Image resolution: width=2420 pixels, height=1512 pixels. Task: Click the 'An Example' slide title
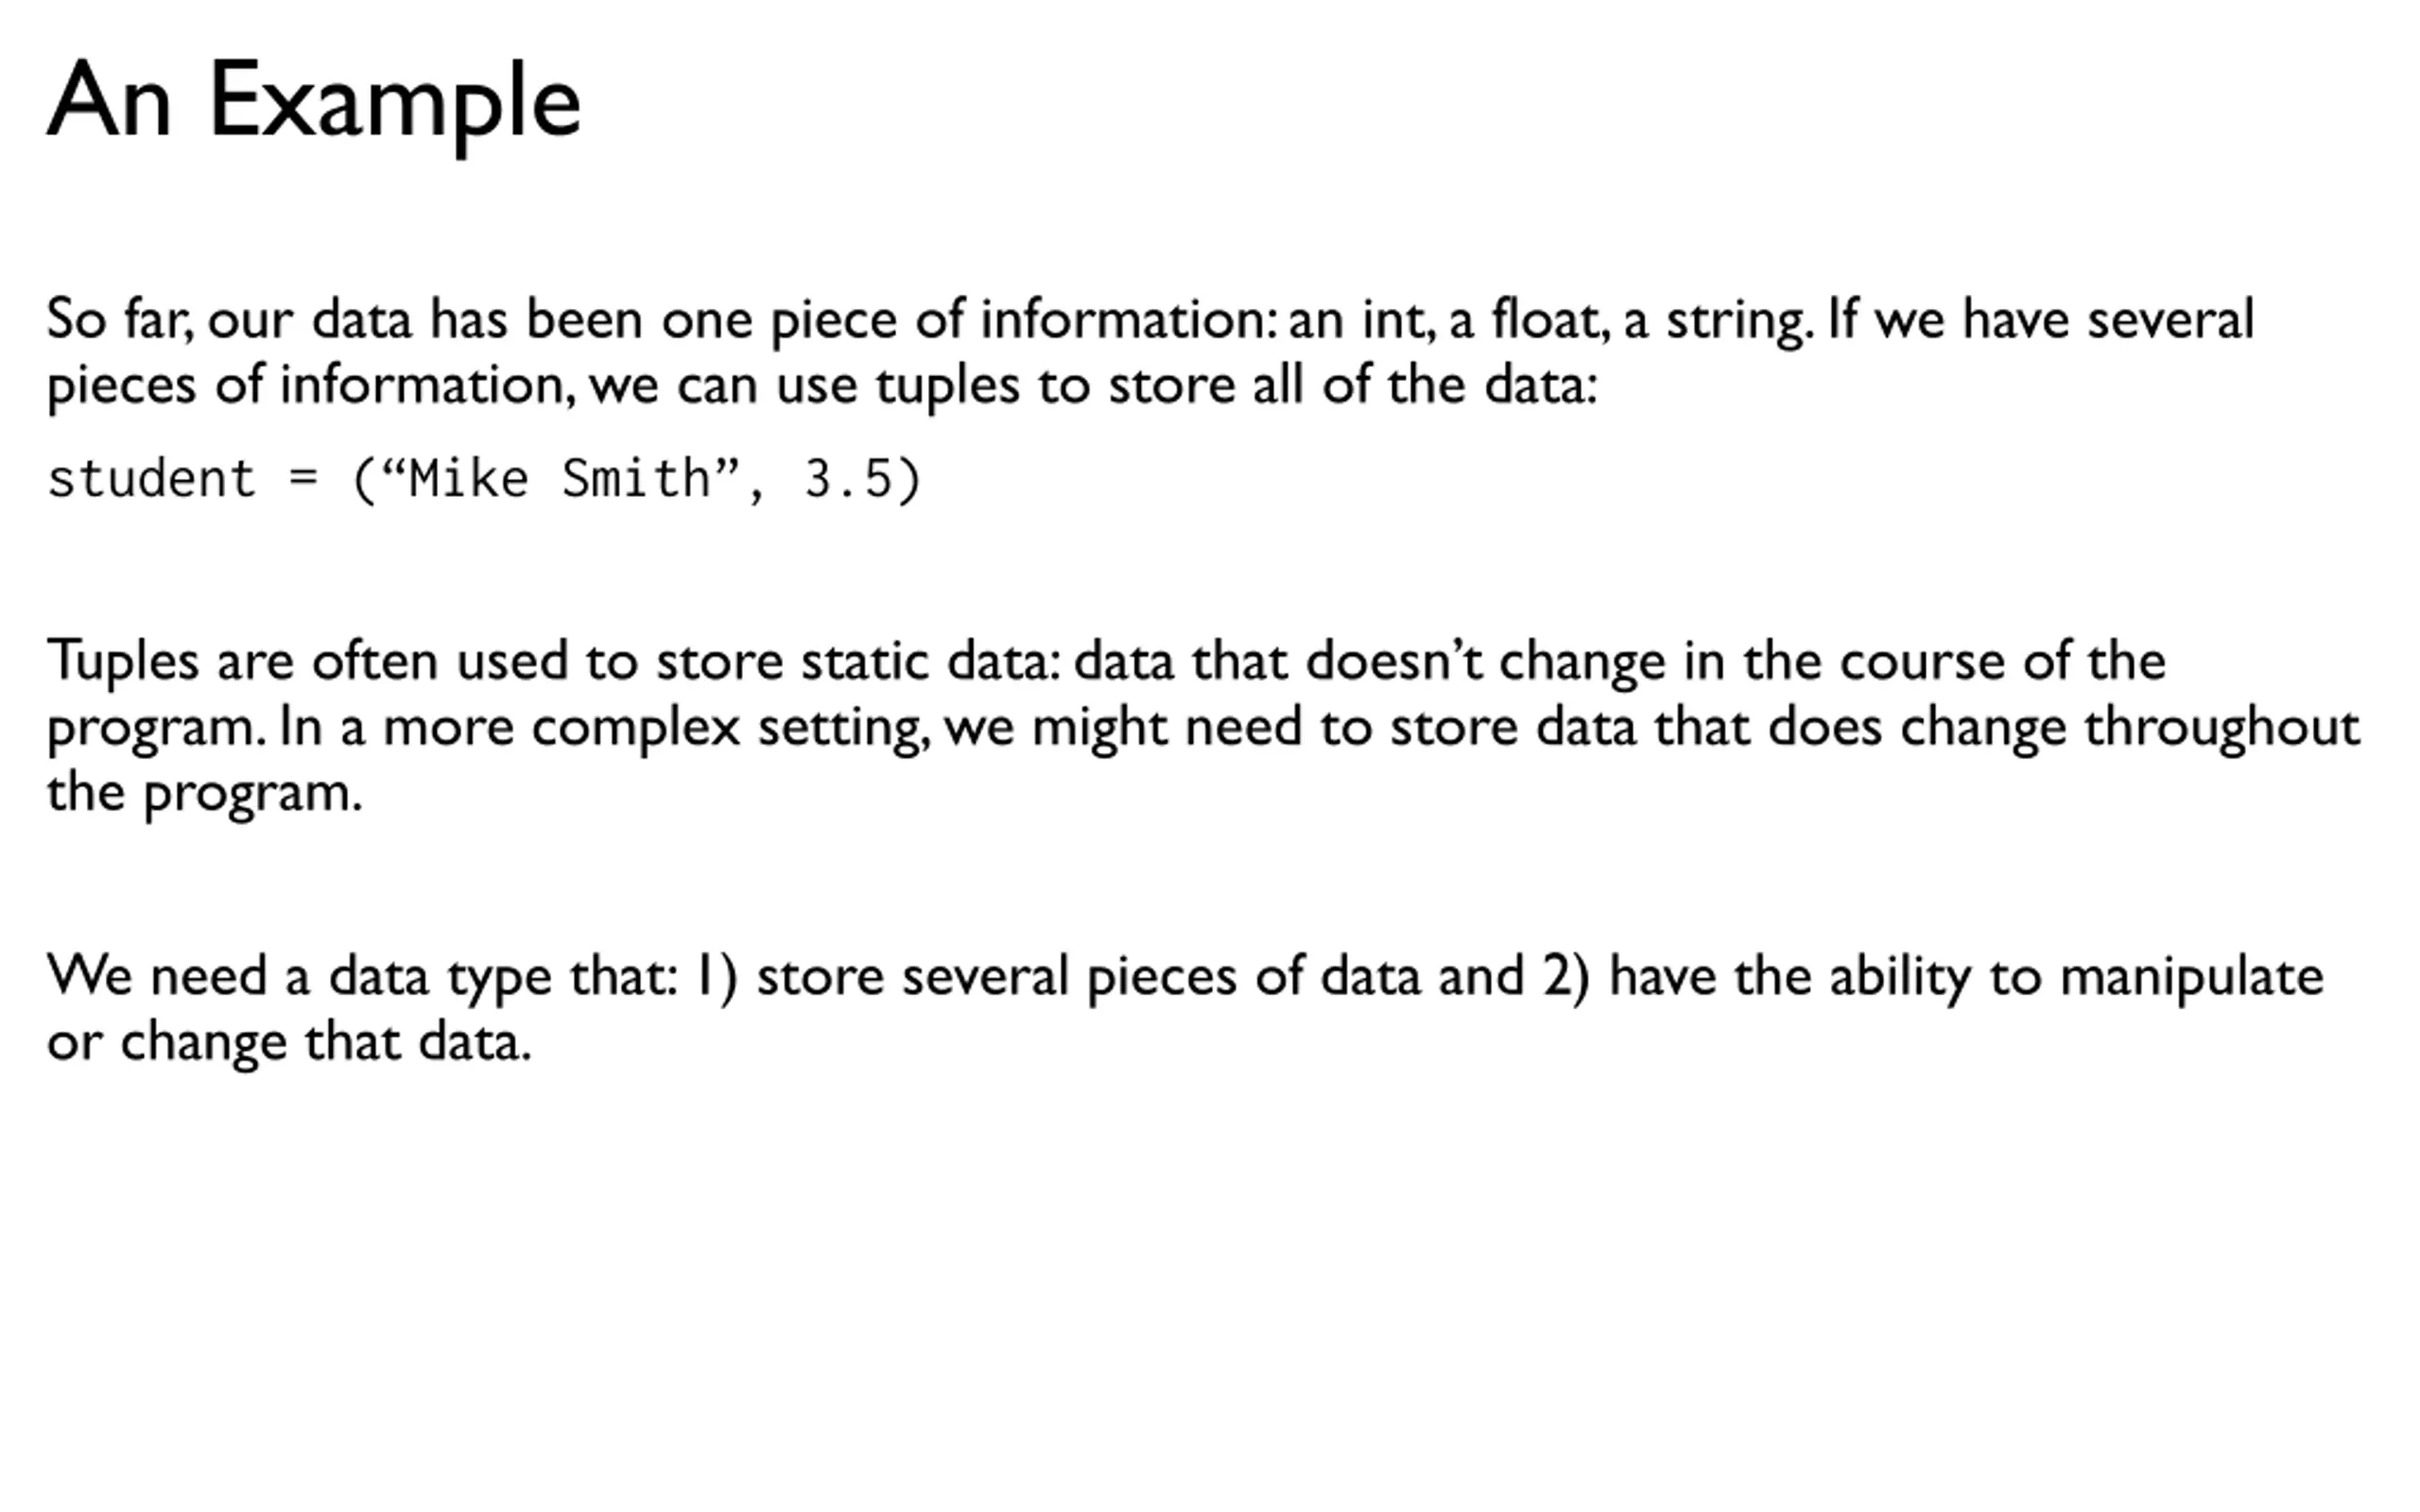pos(314,103)
